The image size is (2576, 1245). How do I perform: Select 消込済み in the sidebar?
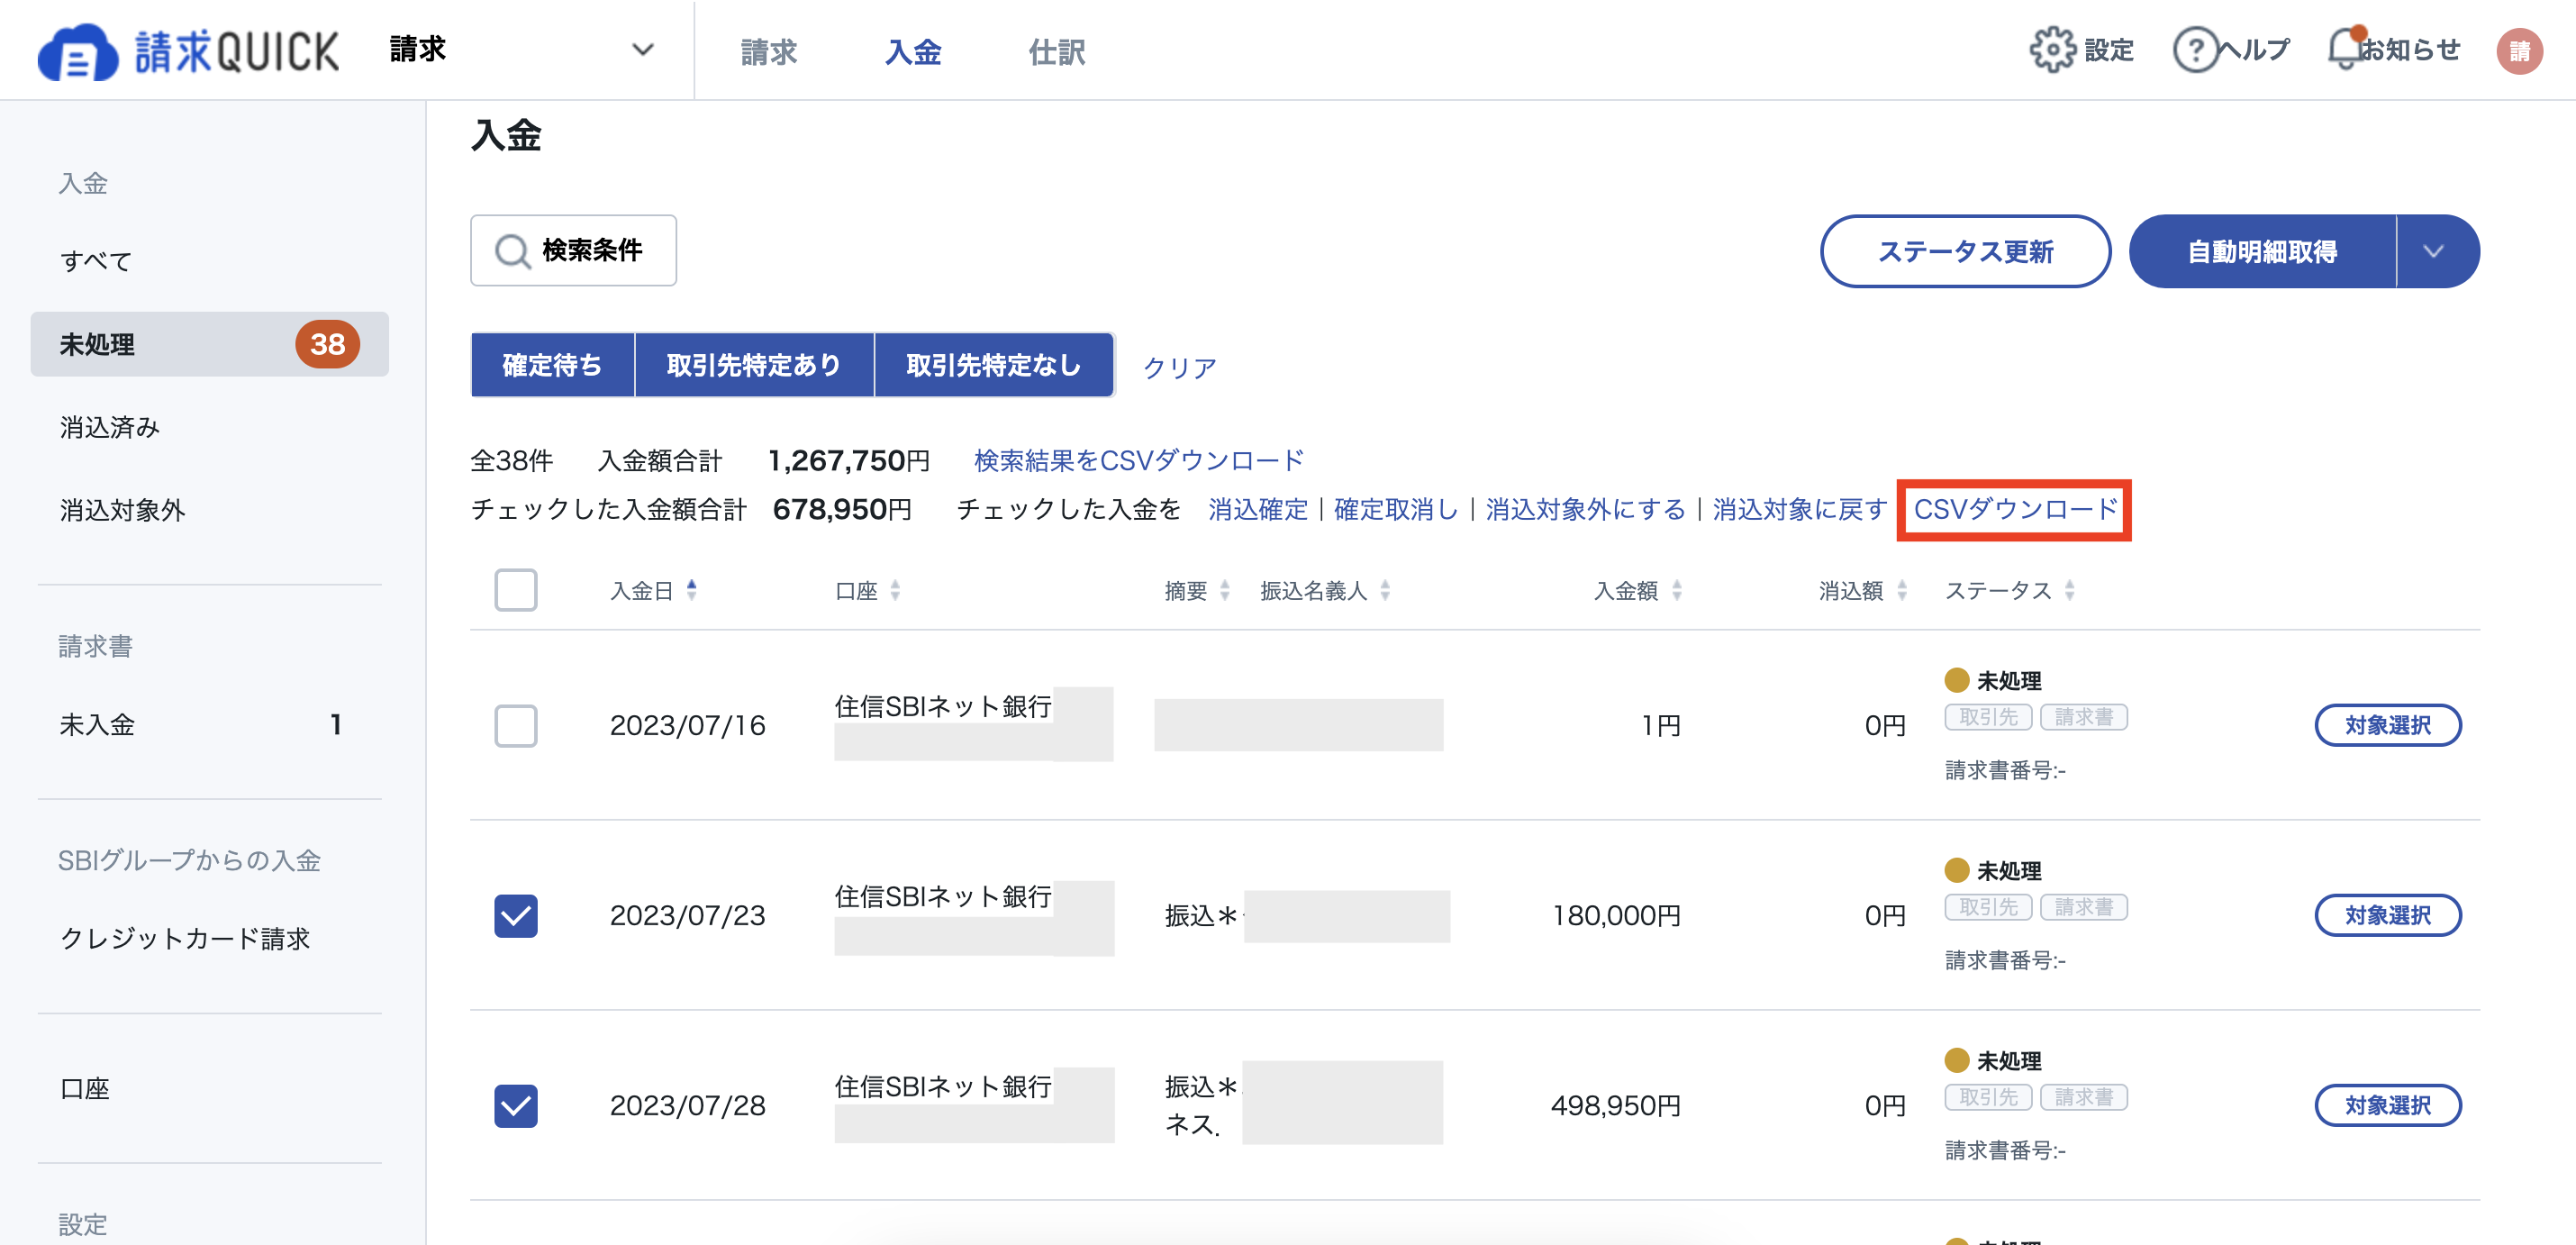point(111,427)
